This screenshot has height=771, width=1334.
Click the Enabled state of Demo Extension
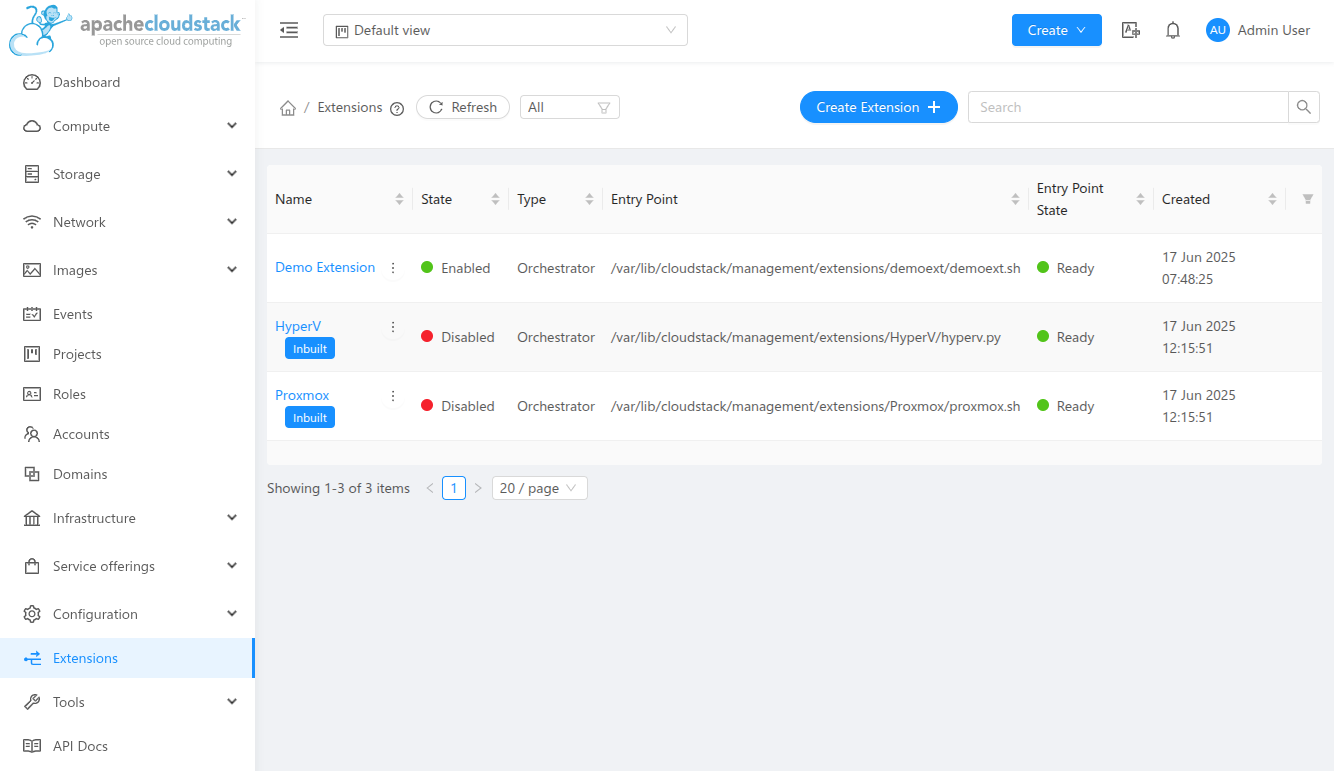[456, 268]
